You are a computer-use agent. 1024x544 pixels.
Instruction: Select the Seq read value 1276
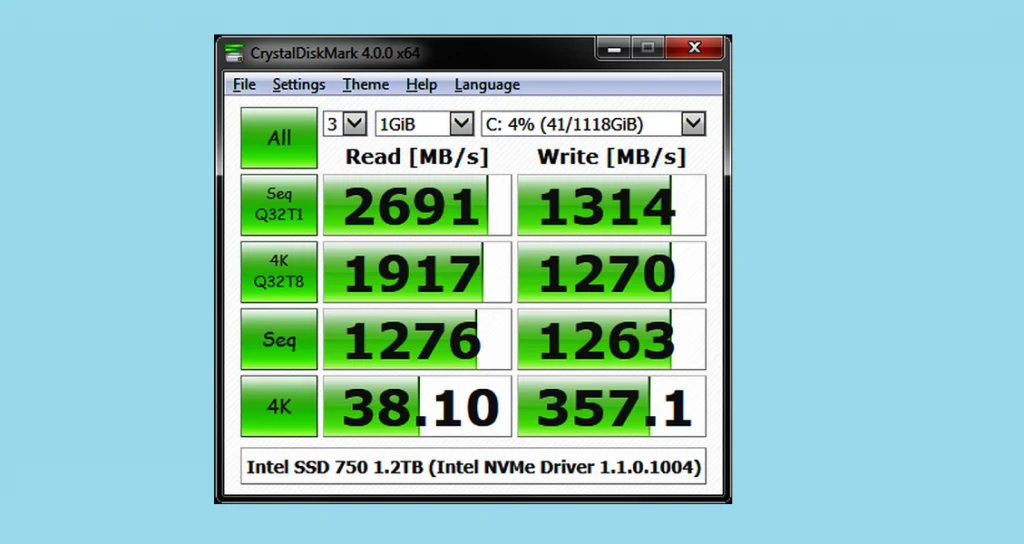pyautogui.click(x=417, y=340)
